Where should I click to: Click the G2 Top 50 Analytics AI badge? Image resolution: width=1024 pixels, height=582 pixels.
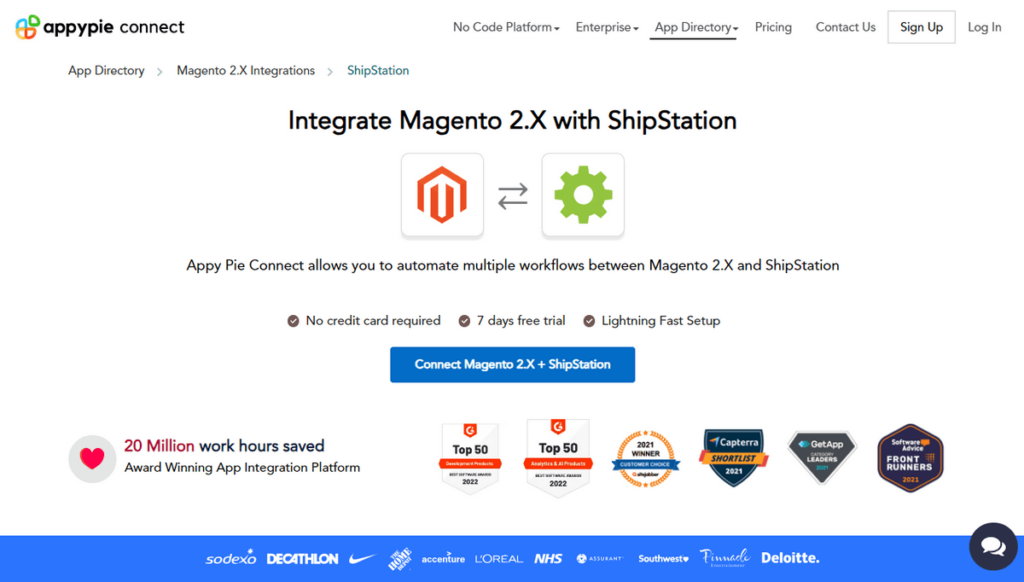pyautogui.click(x=558, y=458)
